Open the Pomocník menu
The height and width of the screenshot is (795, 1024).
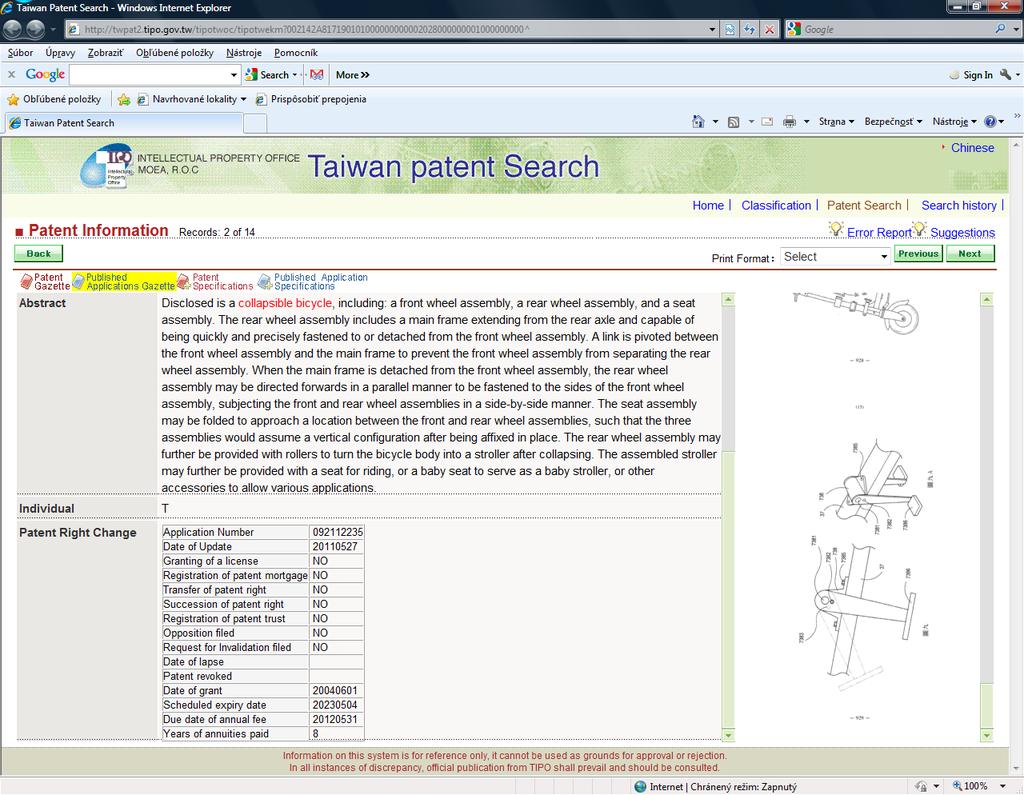pyautogui.click(x=296, y=53)
